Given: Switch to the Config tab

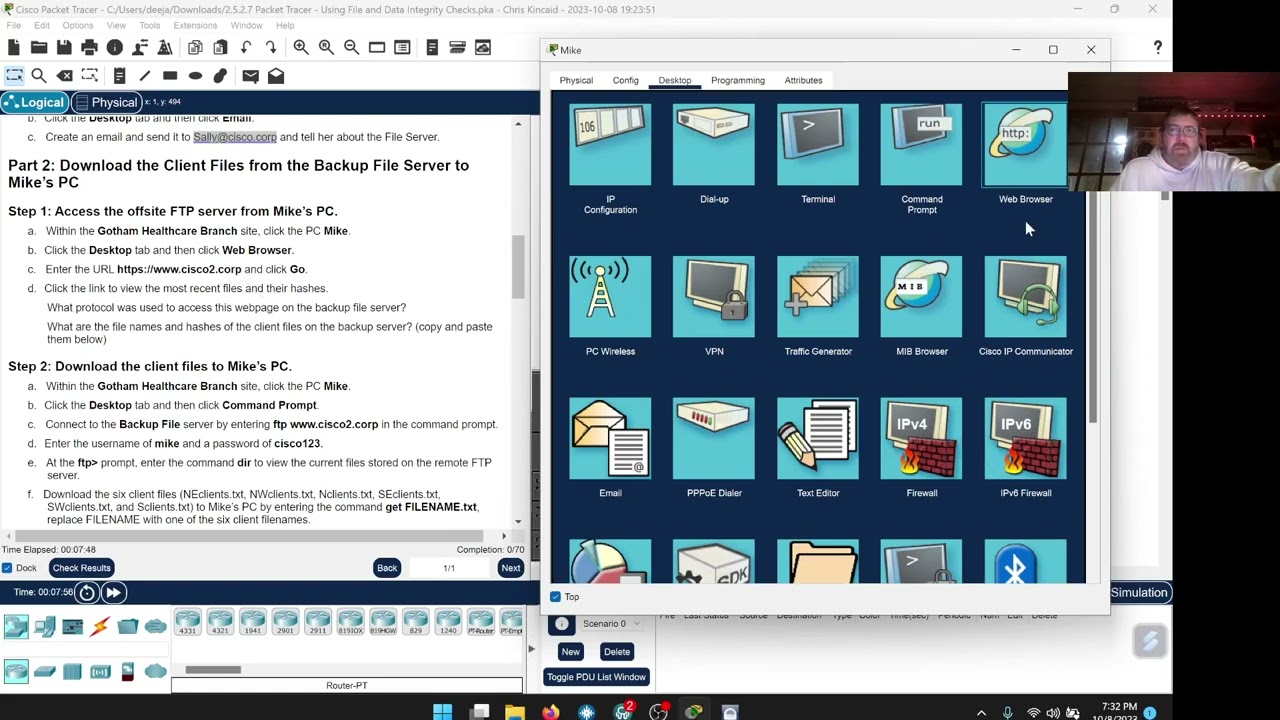Looking at the screenshot, I should click(x=625, y=80).
